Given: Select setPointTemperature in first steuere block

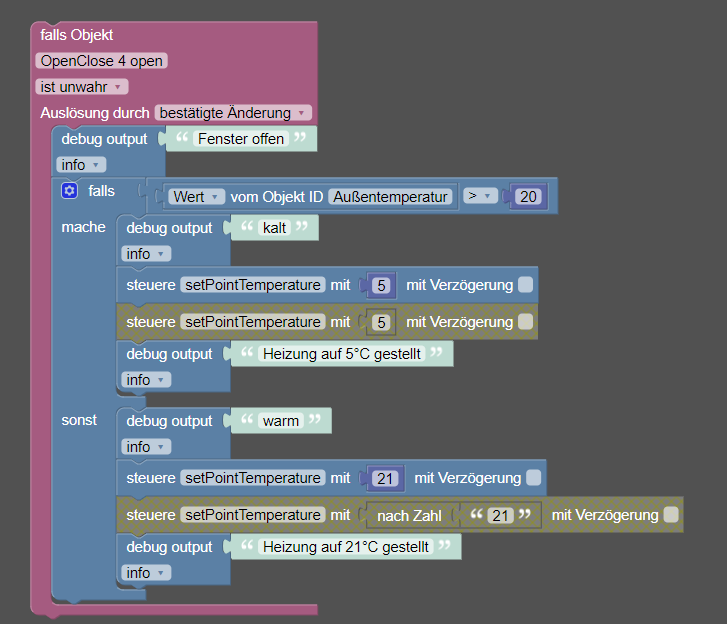Looking at the screenshot, I should (253, 285).
